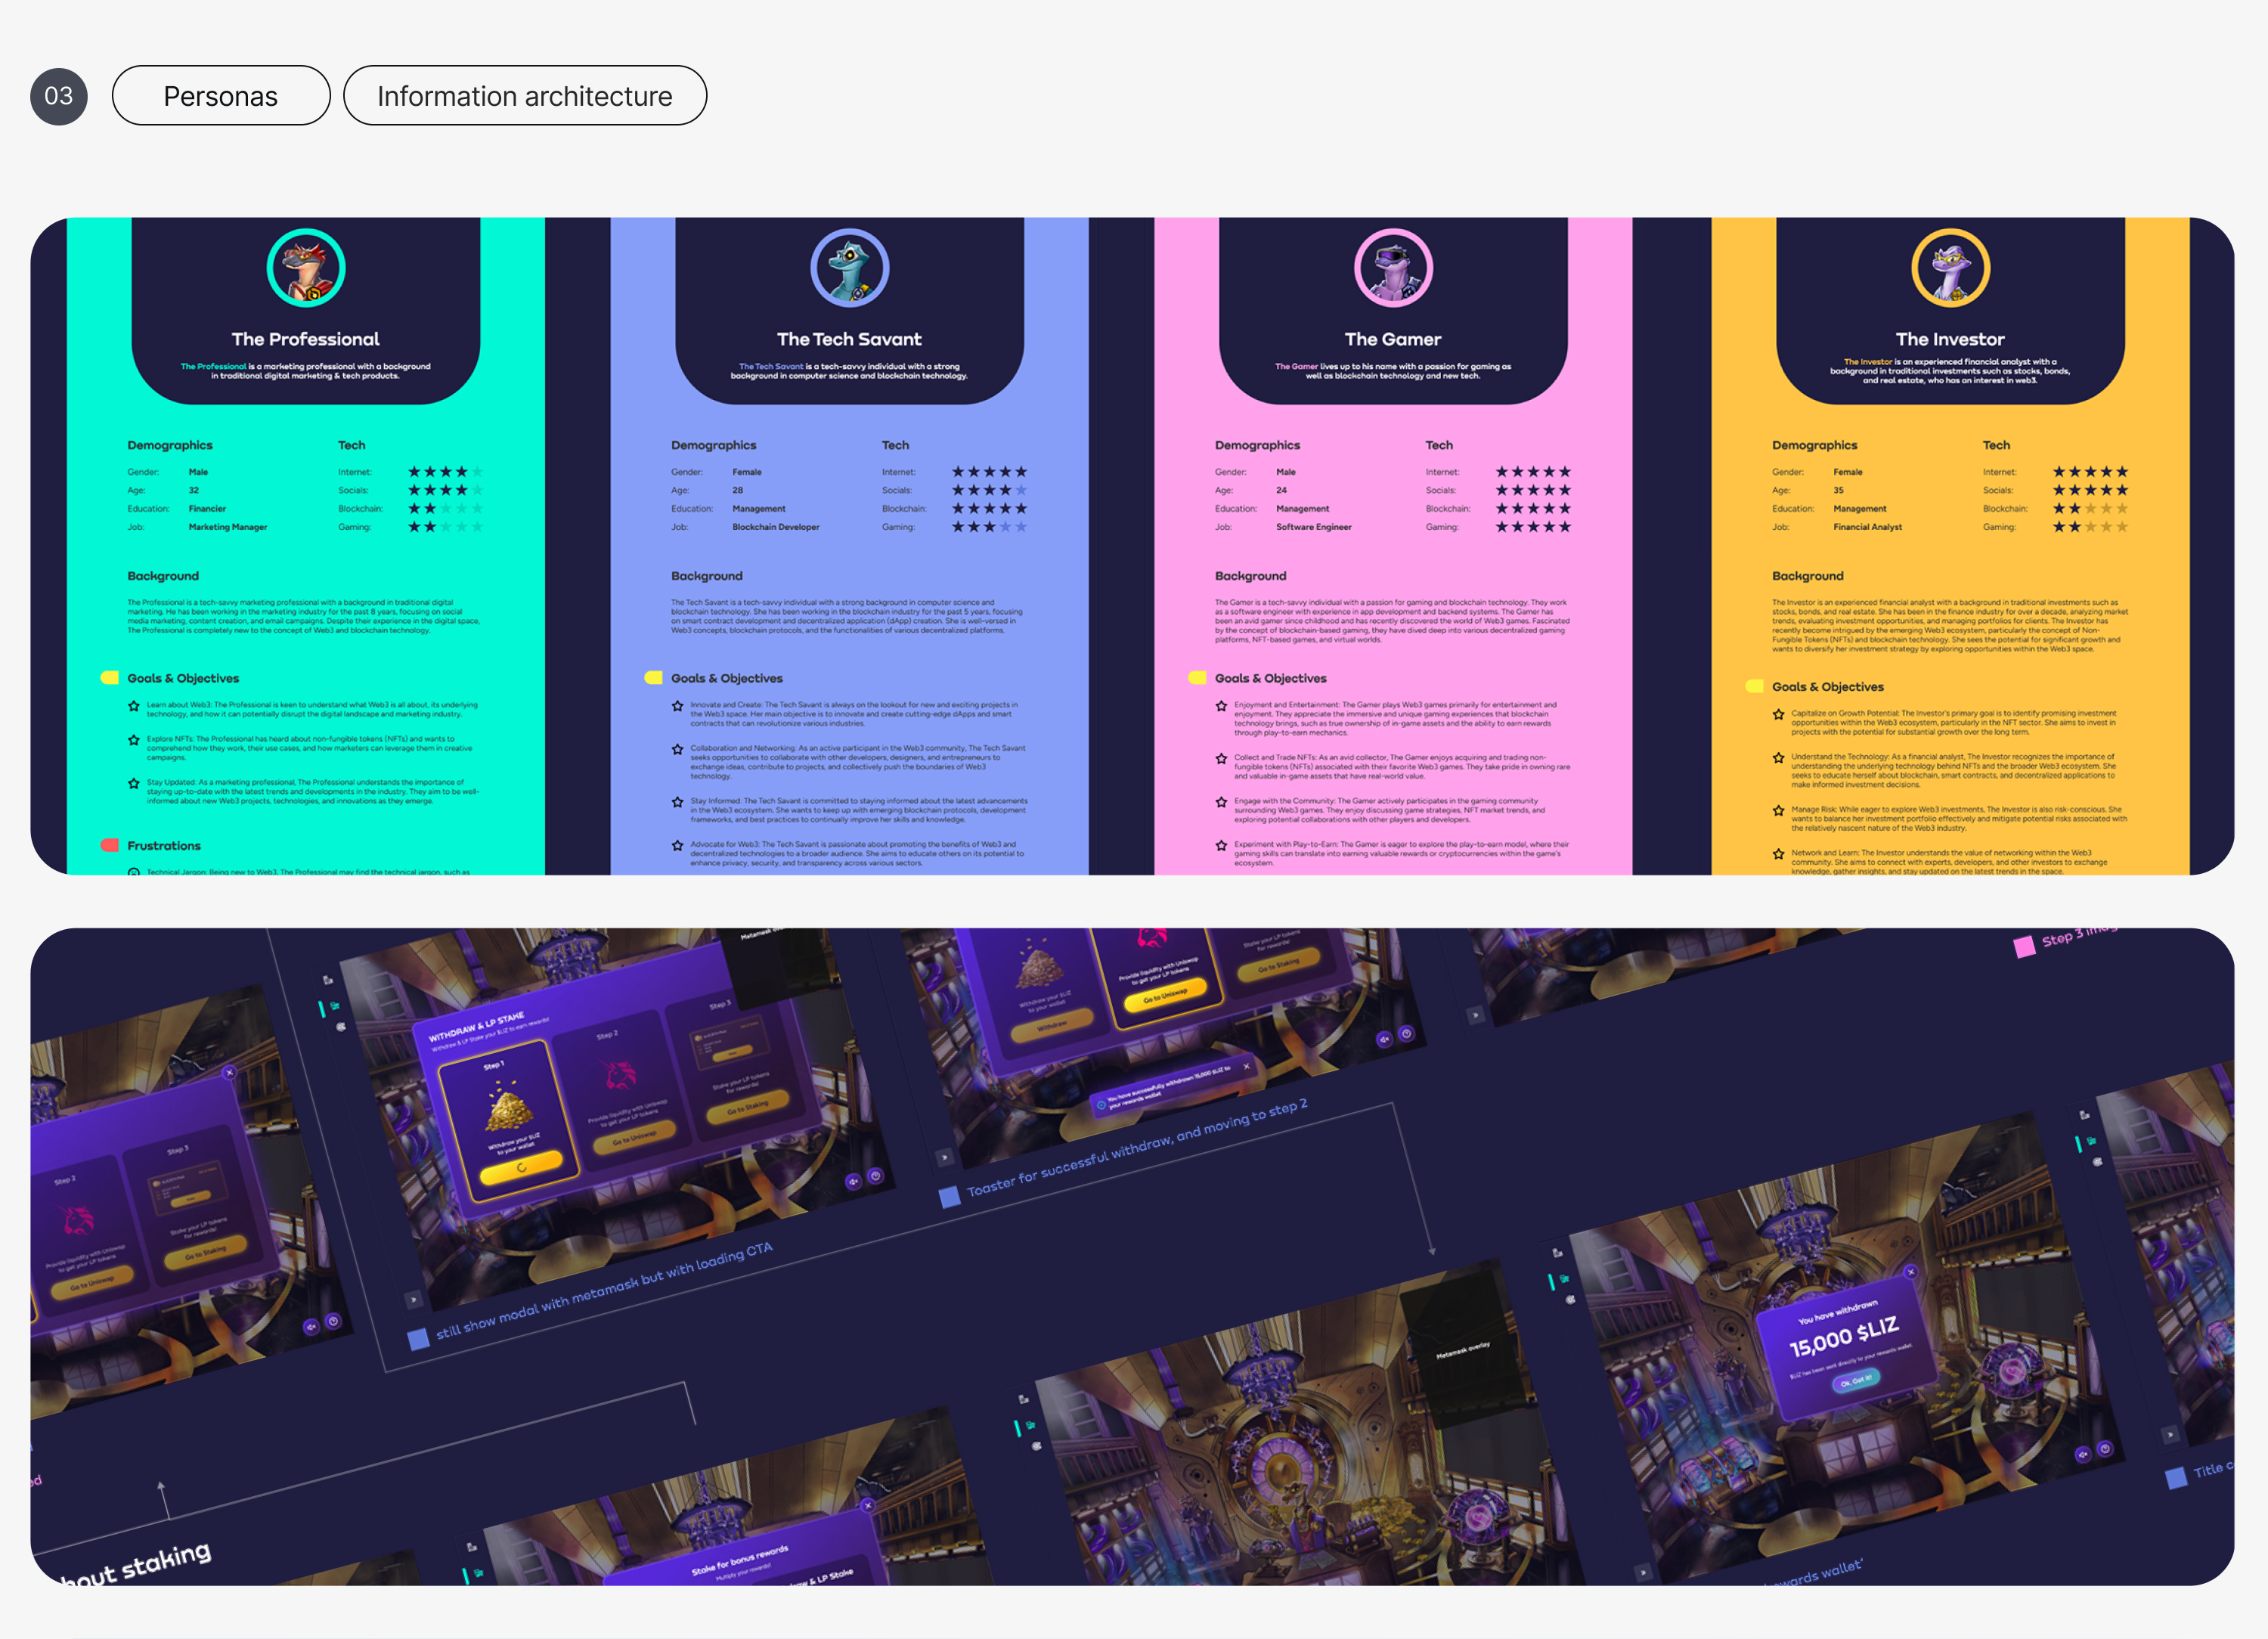Open the Information architecture tab pill
Screen dimensions: 2268x1639
coord(525,96)
